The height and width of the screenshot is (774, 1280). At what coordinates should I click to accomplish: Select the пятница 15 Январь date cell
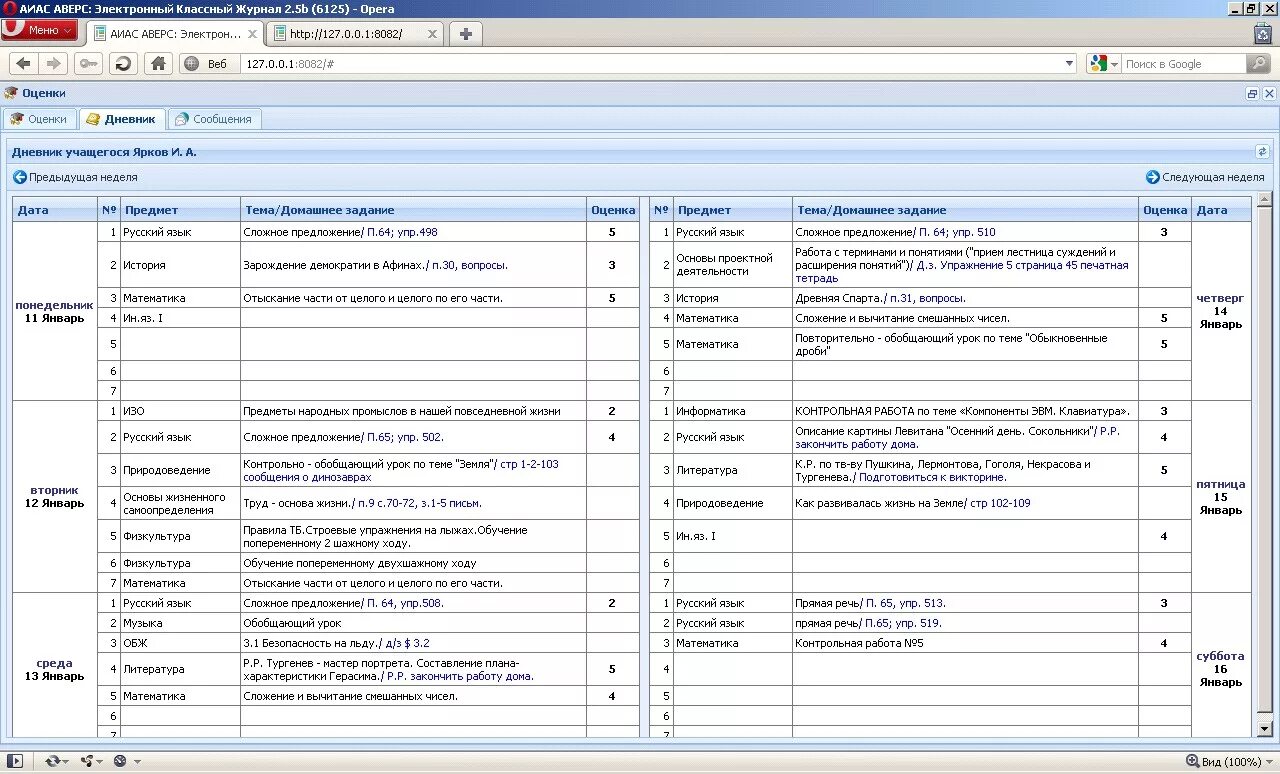pyautogui.click(x=1220, y=497)
